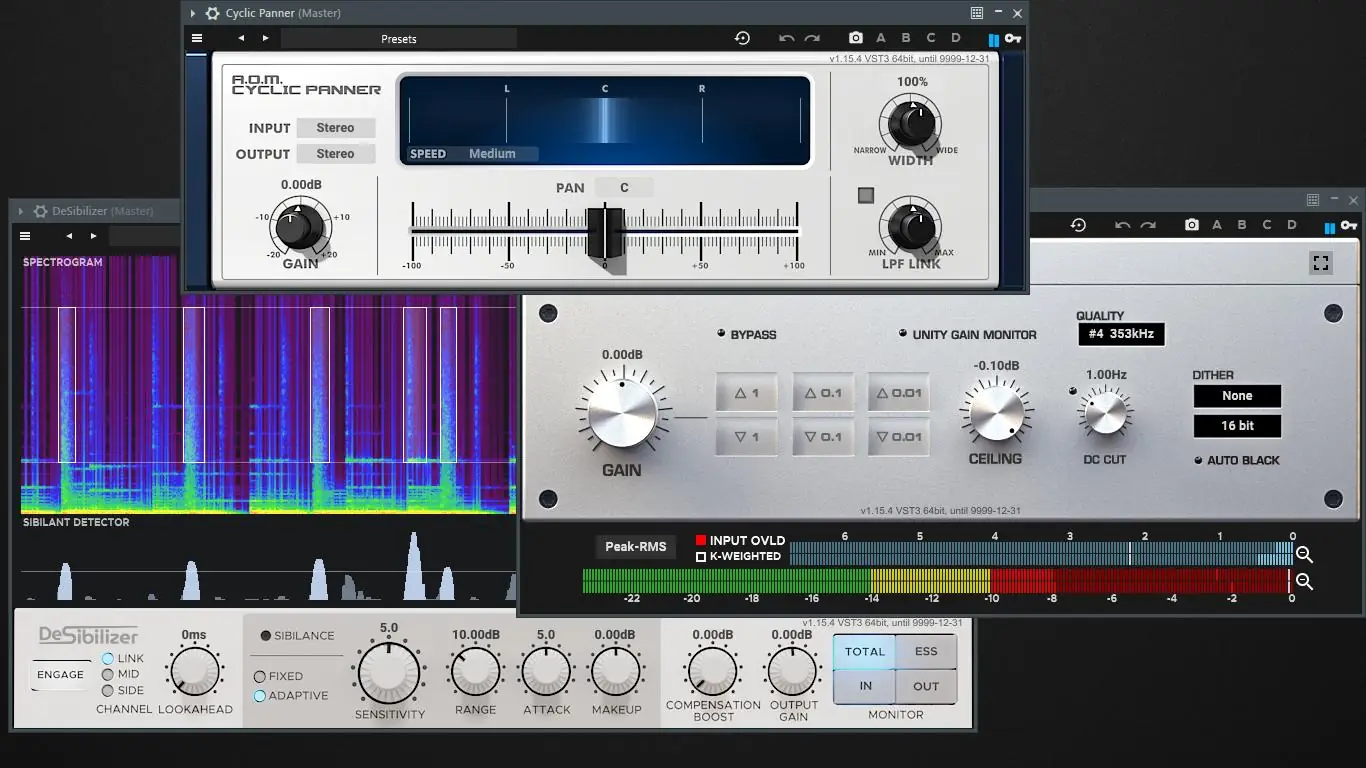Click key icon in the Ceiling plugin window
This screenshot has width=1366, height=768.
tap(1349, 226)
